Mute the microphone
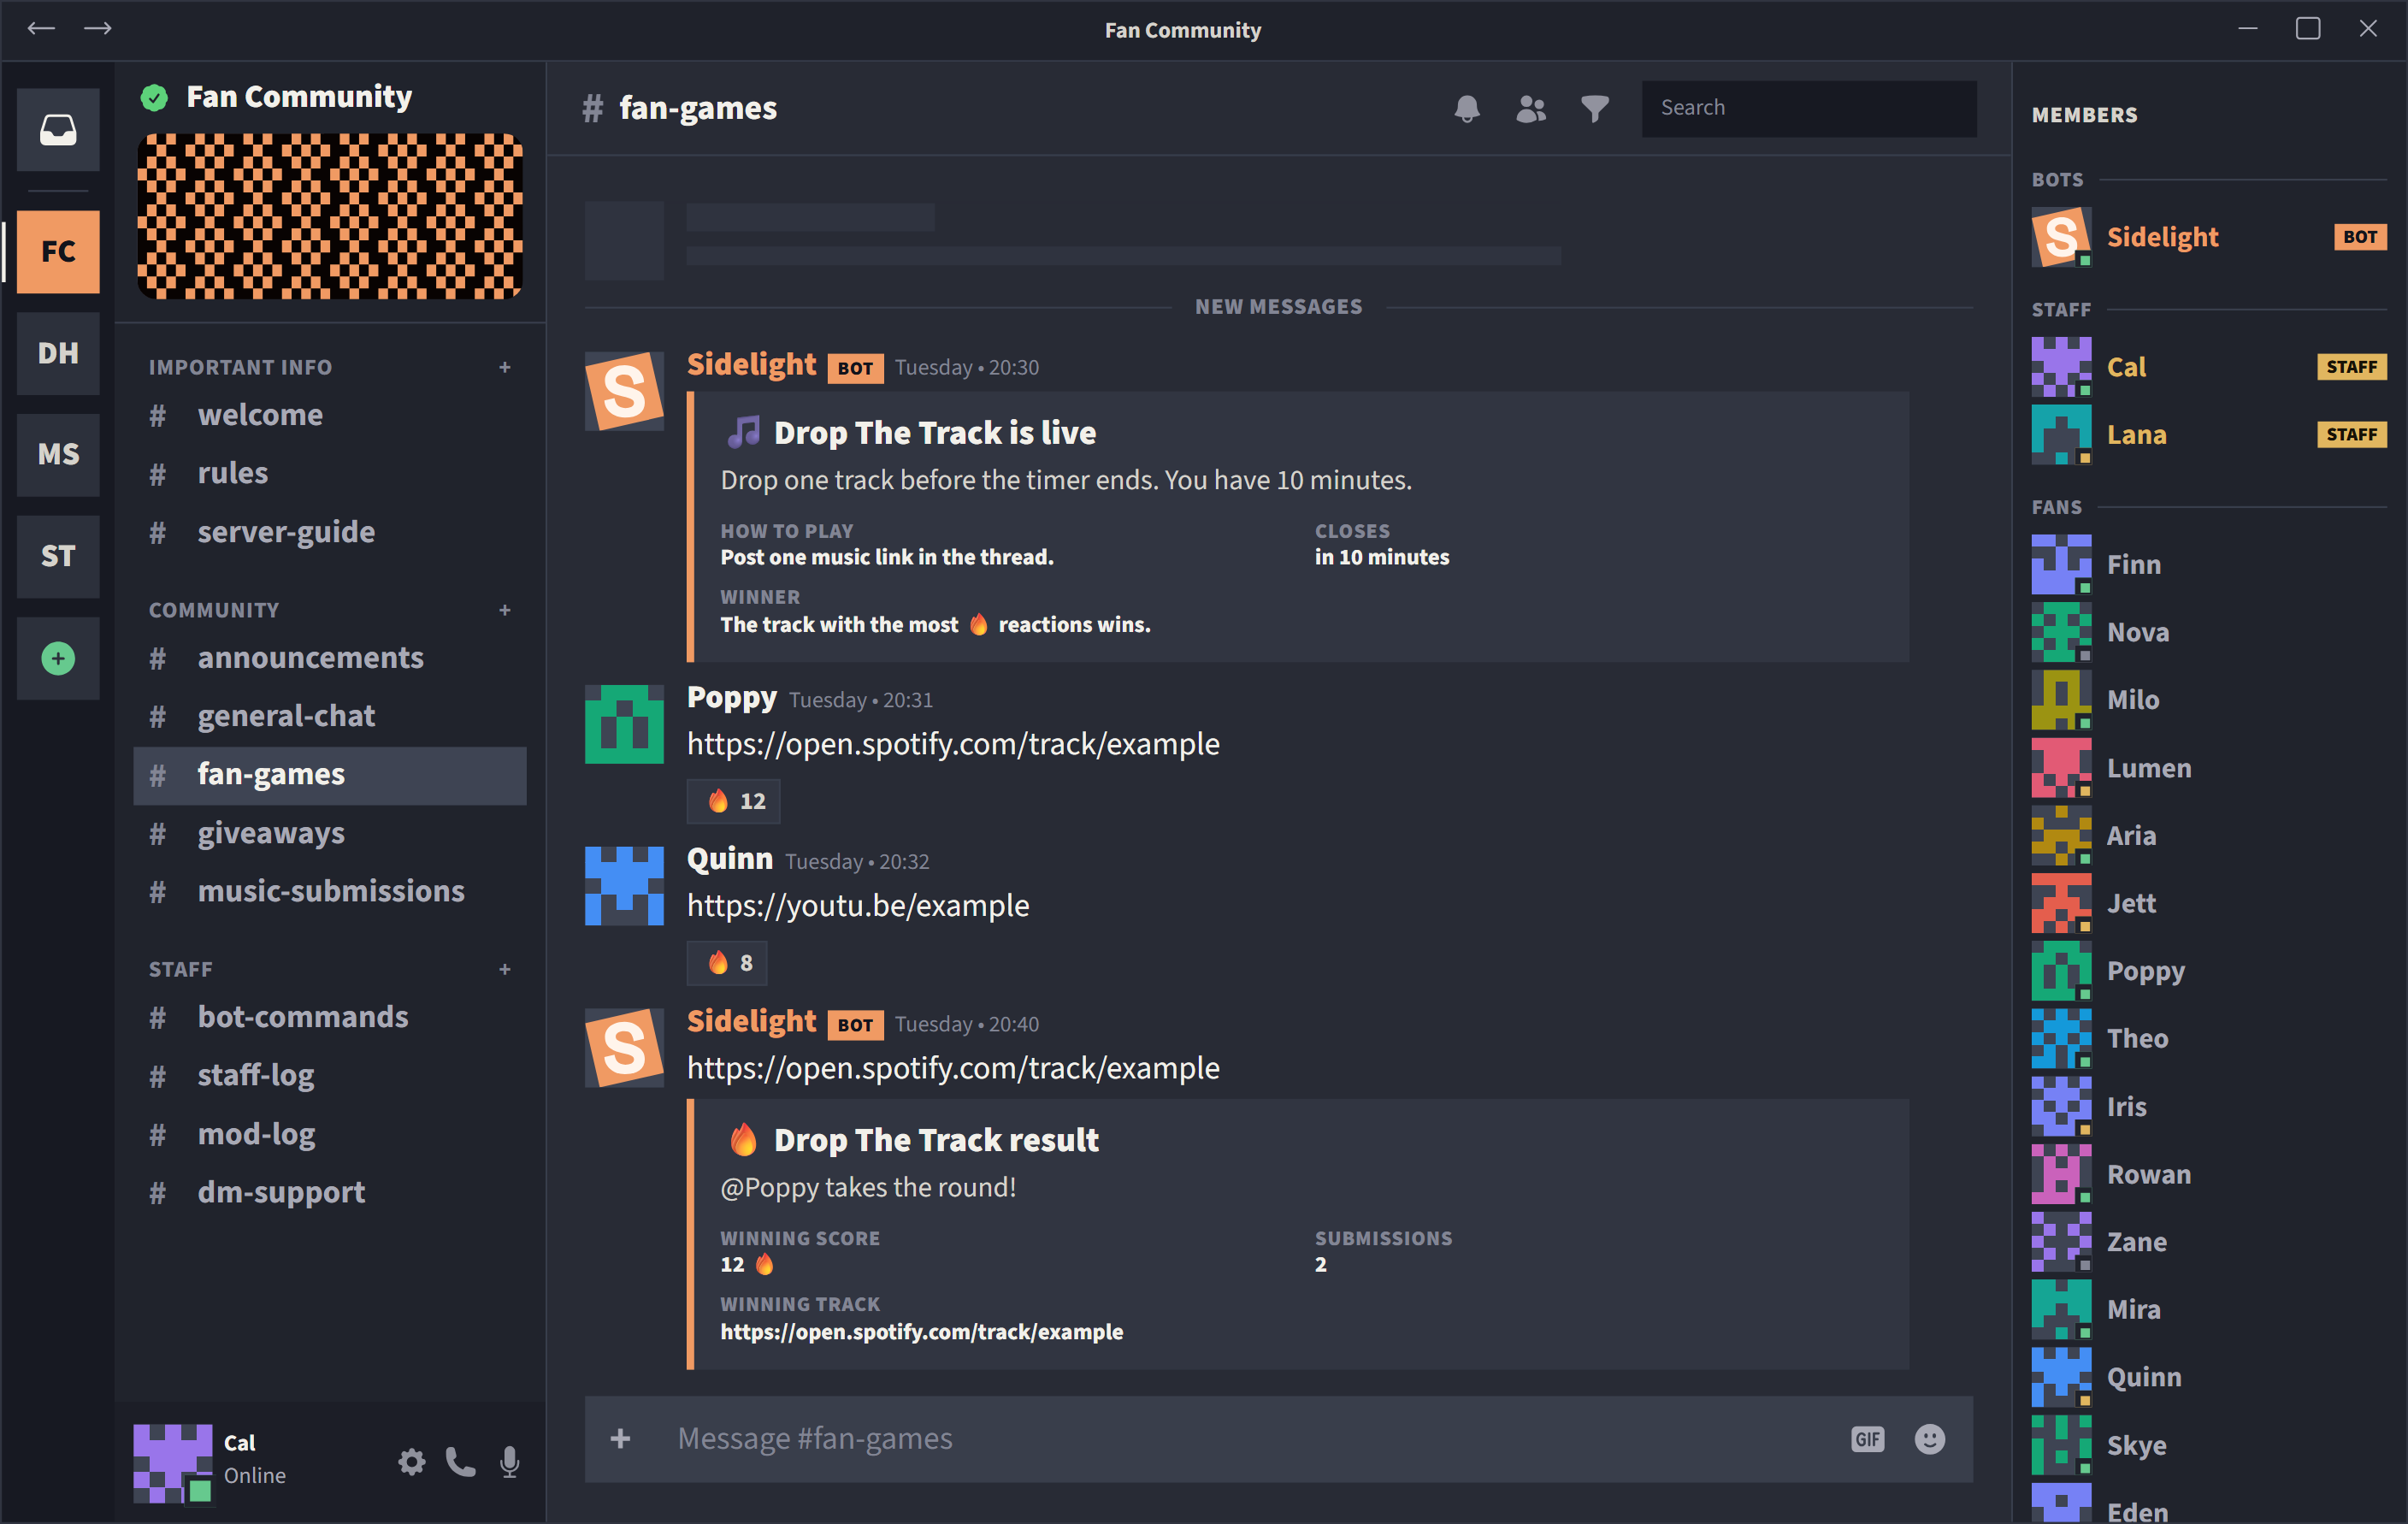 [509, 1462]
